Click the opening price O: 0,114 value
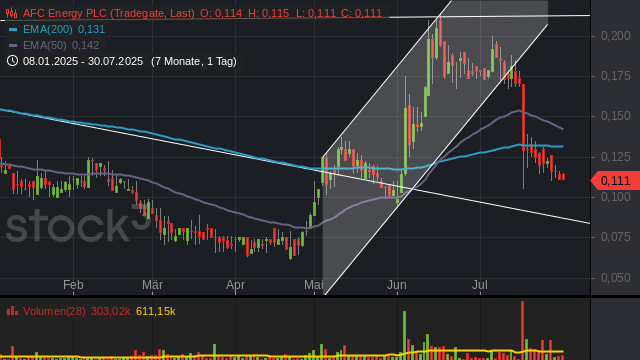 221,13
